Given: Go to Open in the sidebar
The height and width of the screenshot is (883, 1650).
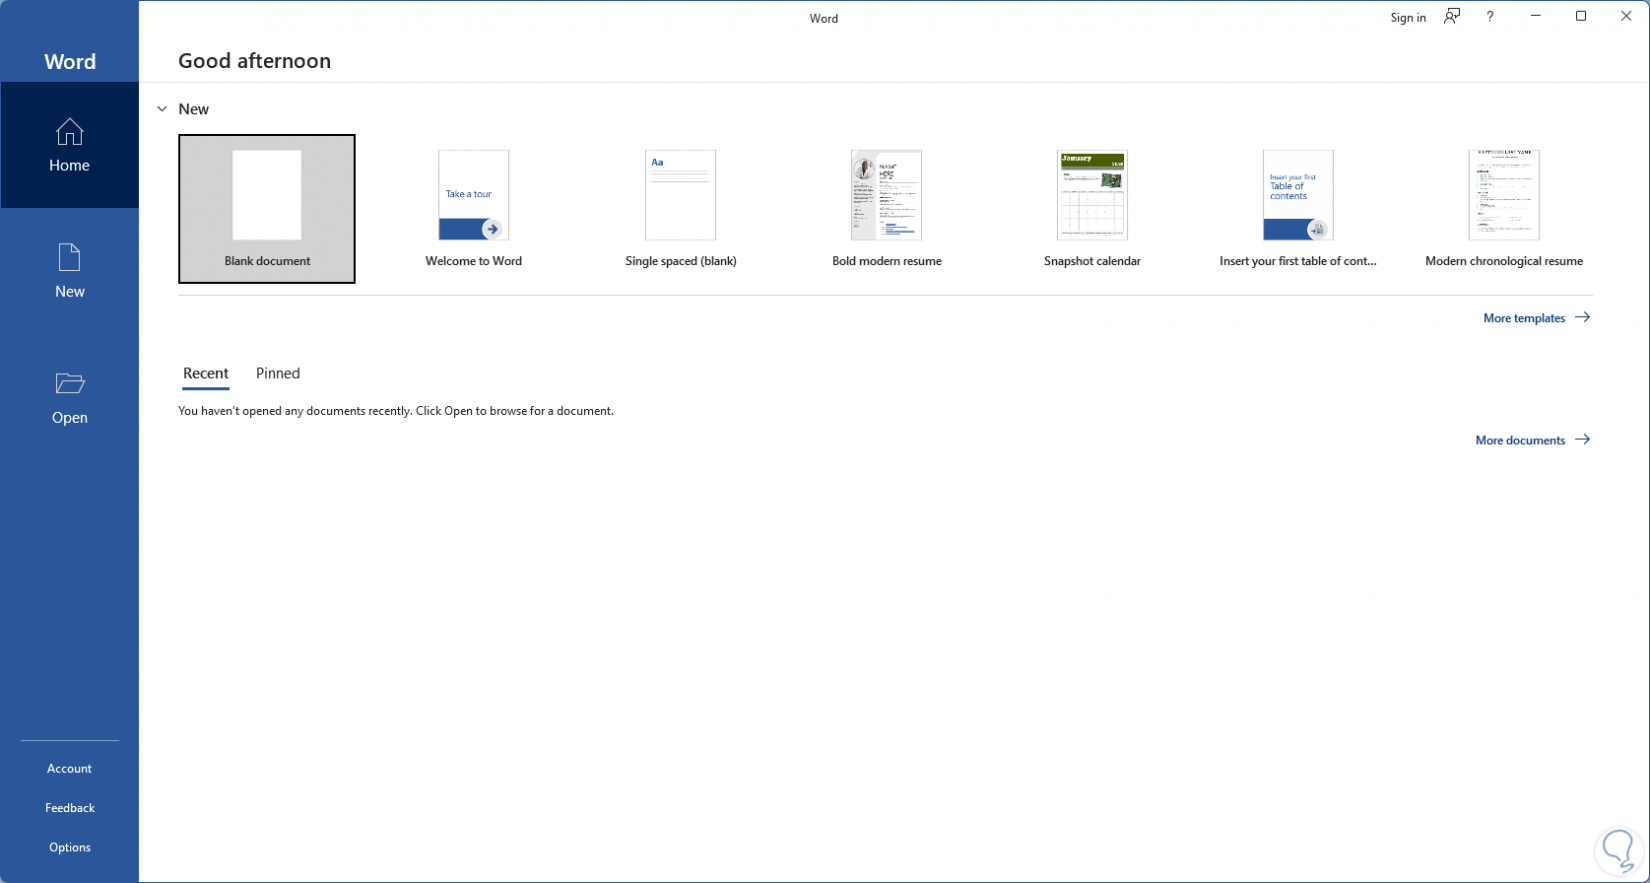Looking at the screenshot, I should [69, 398].
